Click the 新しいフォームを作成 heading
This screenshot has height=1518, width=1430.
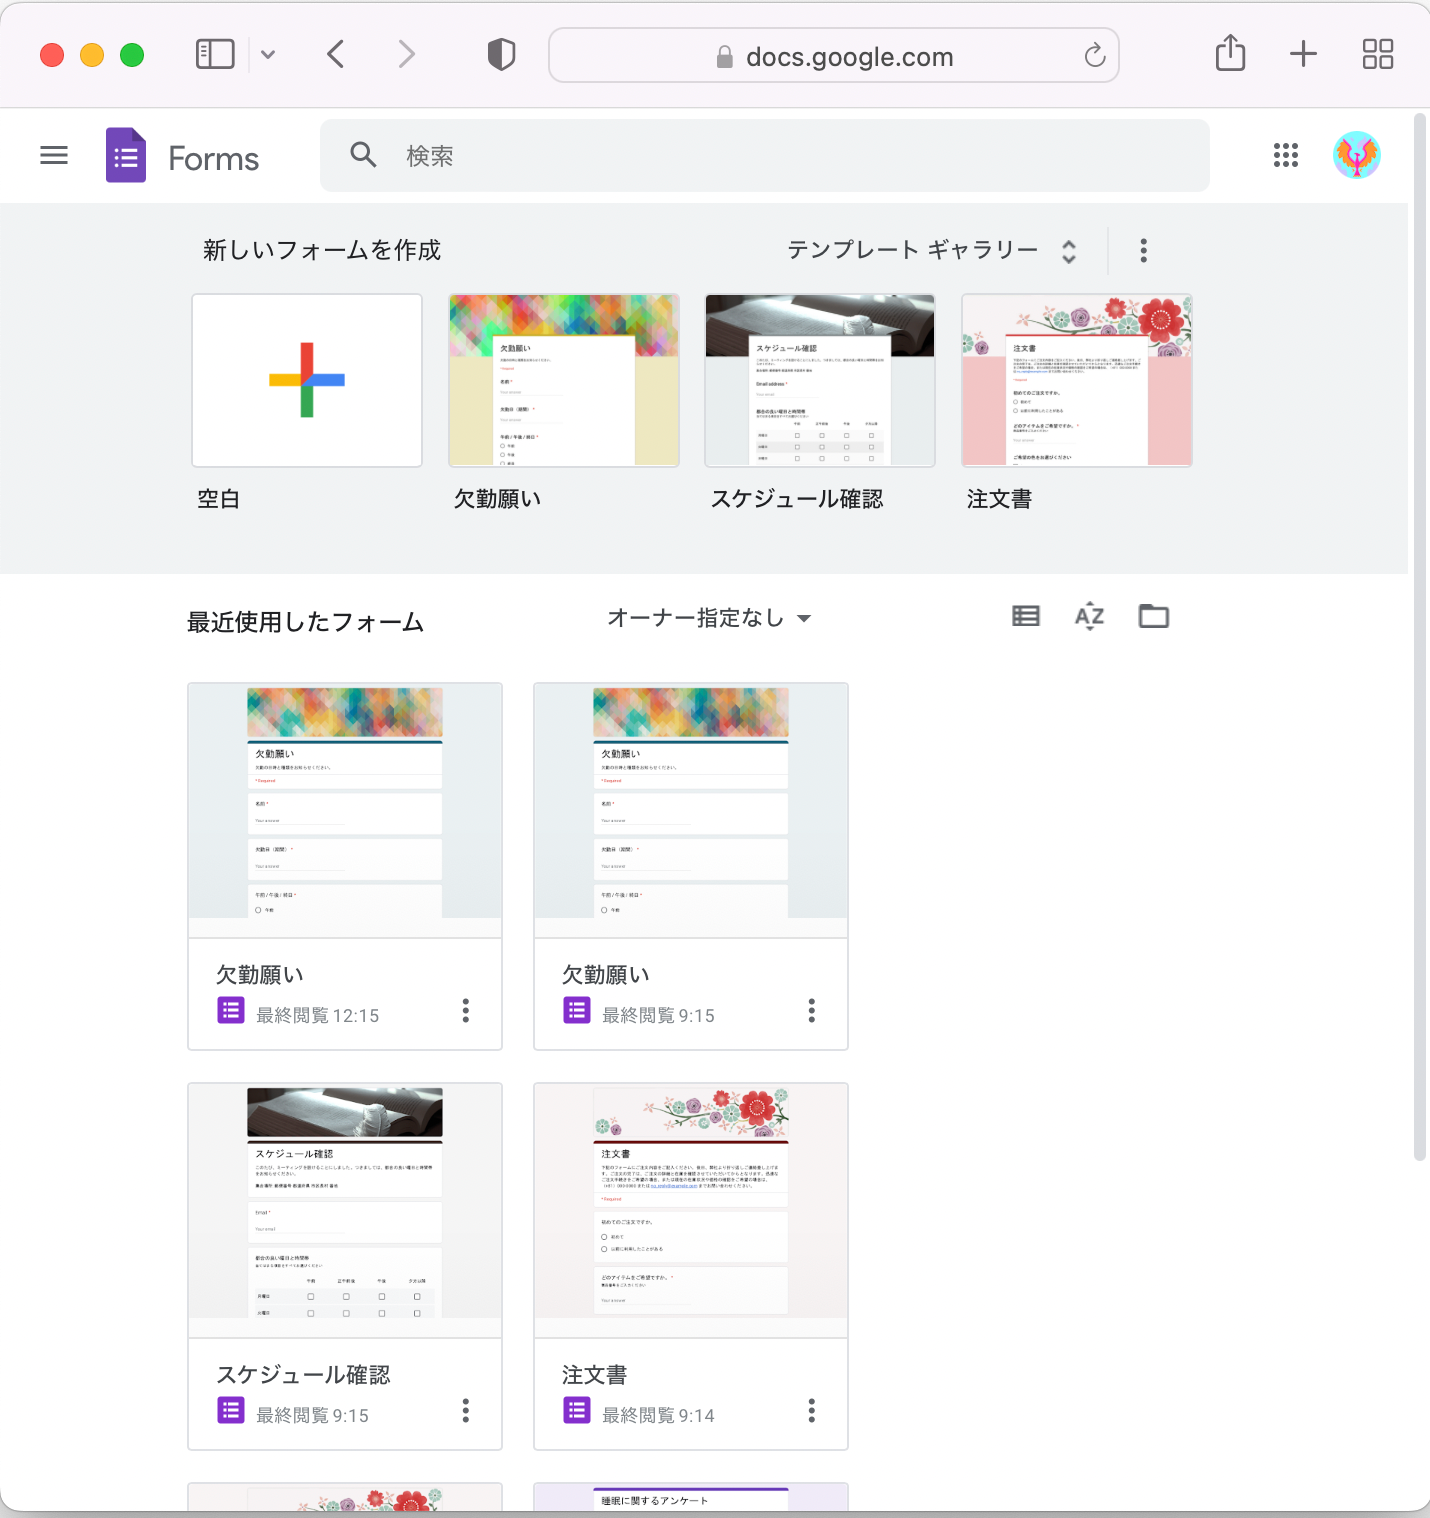click(x=322, y=250)
